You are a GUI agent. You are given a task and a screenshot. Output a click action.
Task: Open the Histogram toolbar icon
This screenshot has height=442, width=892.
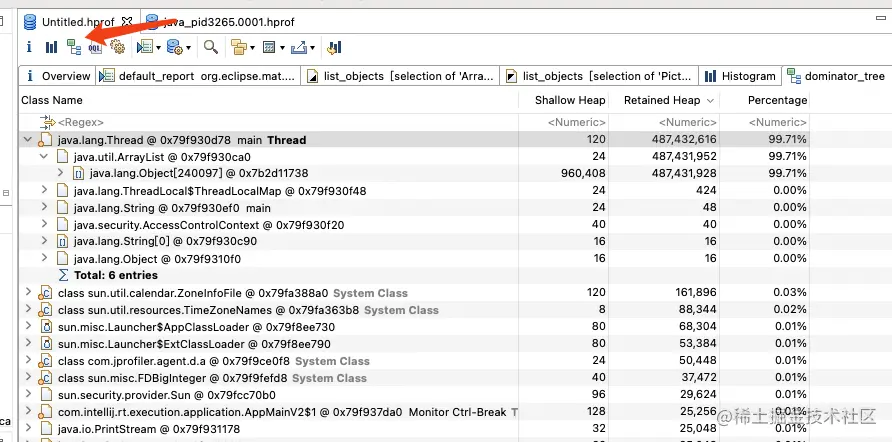pyautogui.click(x=52, y=47)
